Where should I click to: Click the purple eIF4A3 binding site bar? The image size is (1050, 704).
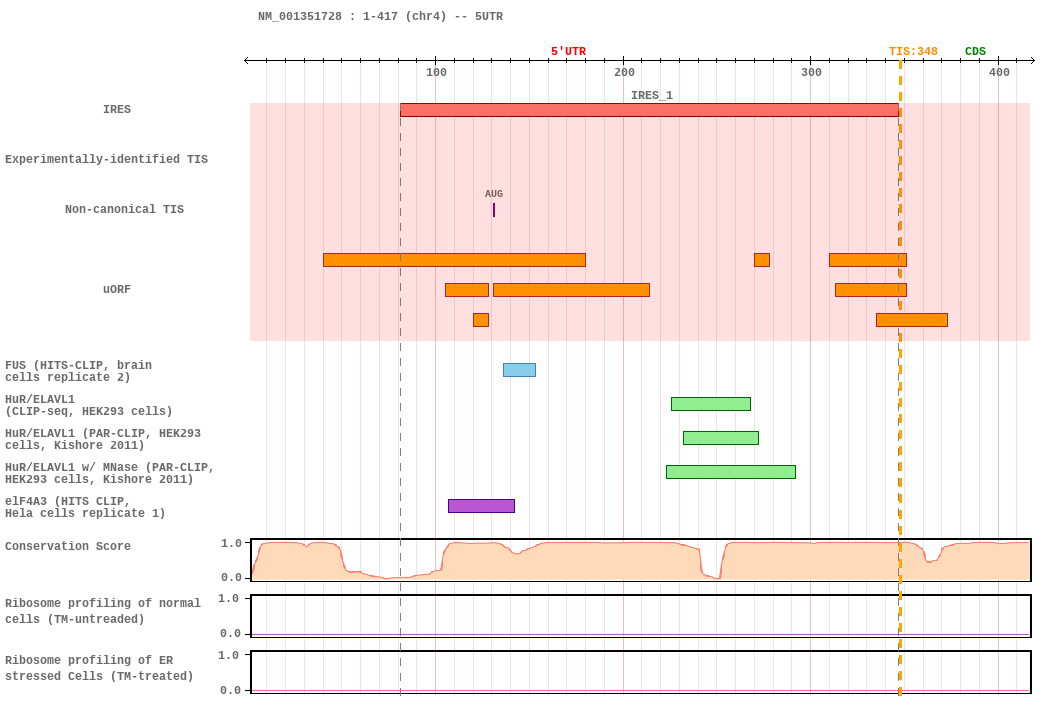(481, 506)
